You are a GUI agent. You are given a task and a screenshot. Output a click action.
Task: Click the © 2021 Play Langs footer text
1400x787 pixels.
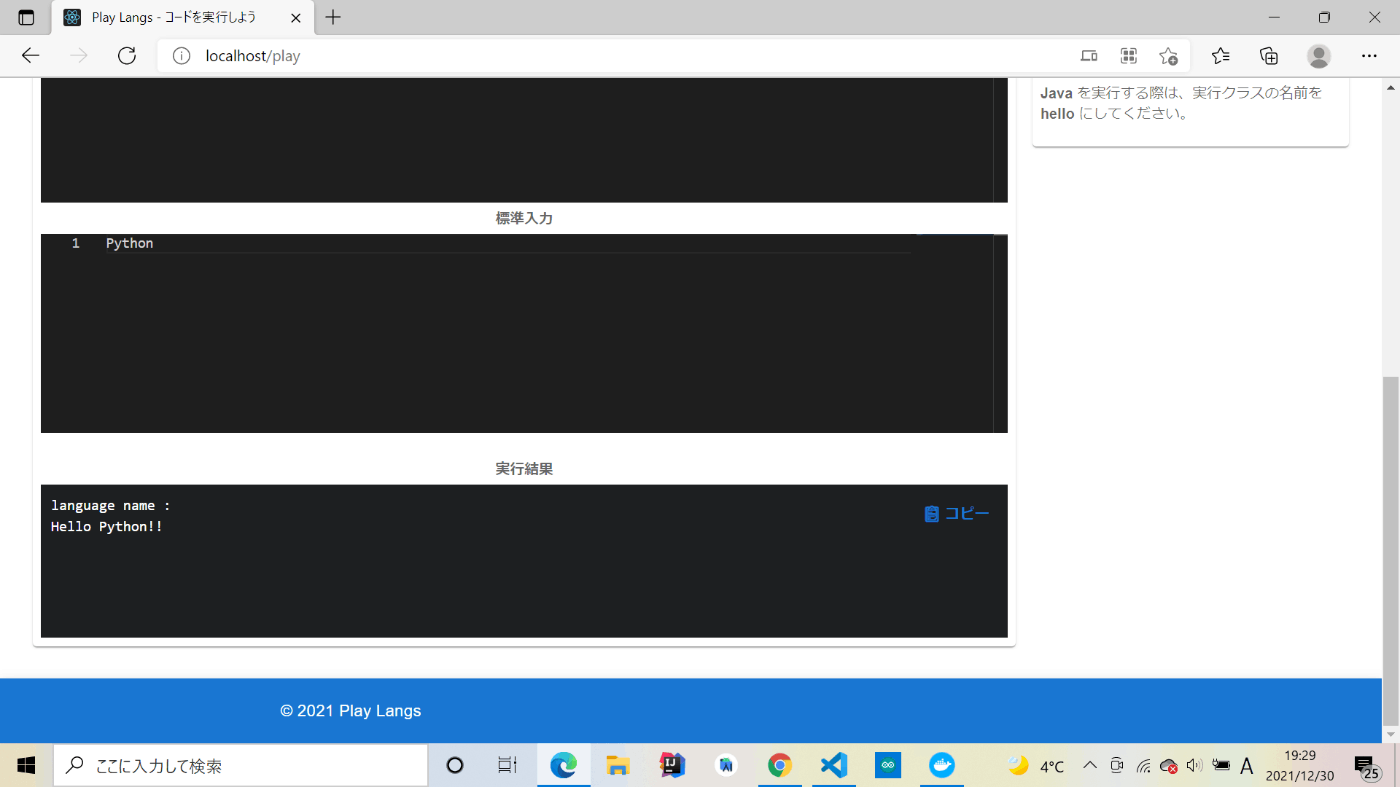click(x=351, y=711)
